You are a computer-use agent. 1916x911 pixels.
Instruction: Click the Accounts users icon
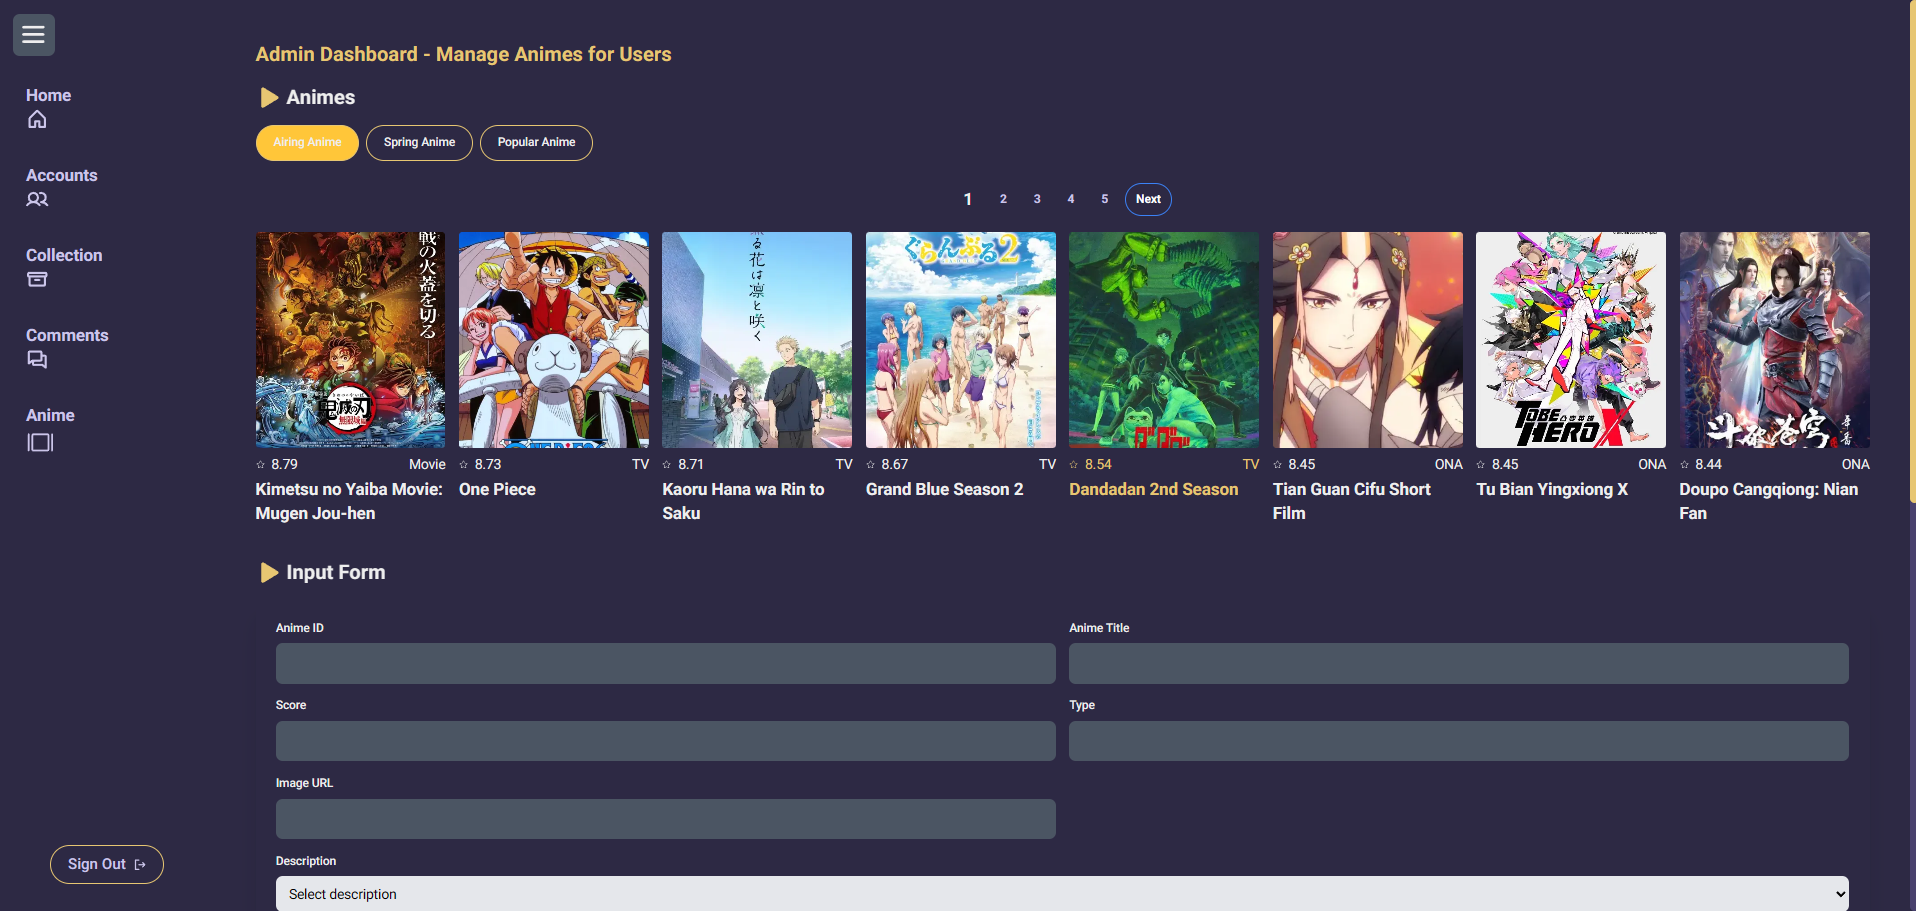(x=37, y=199)
